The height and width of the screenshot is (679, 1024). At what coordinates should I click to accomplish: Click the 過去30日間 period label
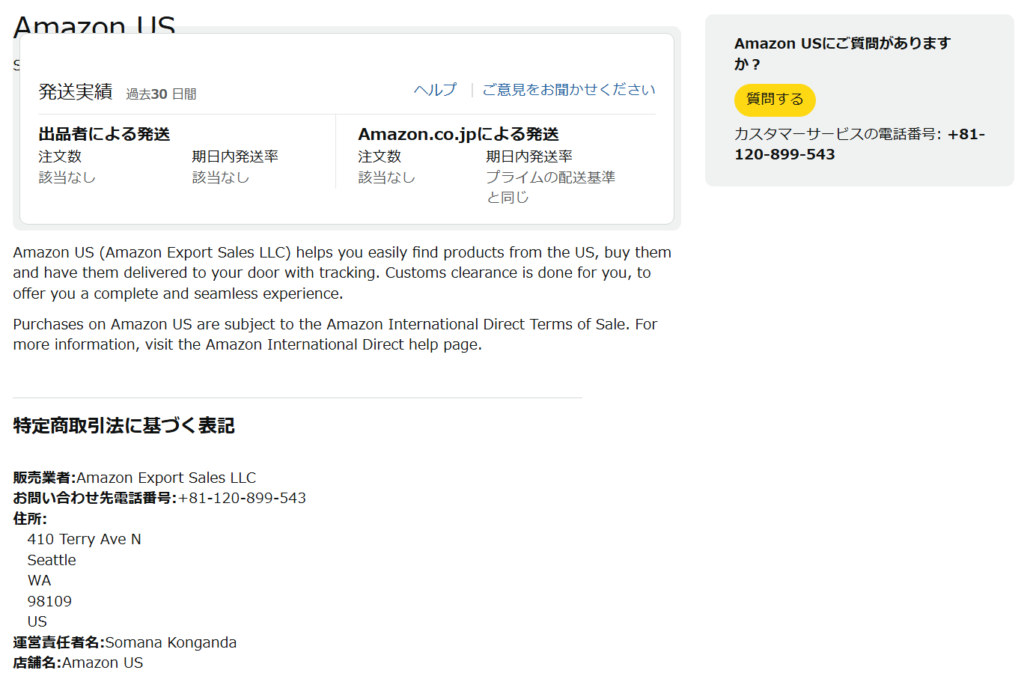[x=161, y=94]
